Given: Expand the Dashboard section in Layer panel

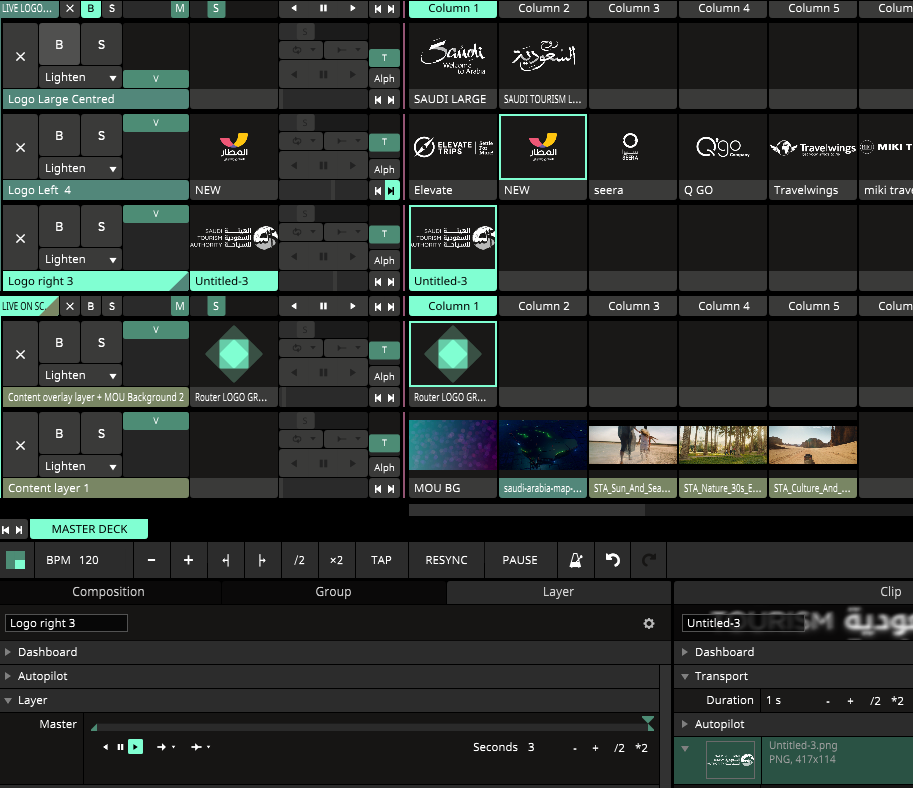Looking at the screenshot, I should coord(47,652).
